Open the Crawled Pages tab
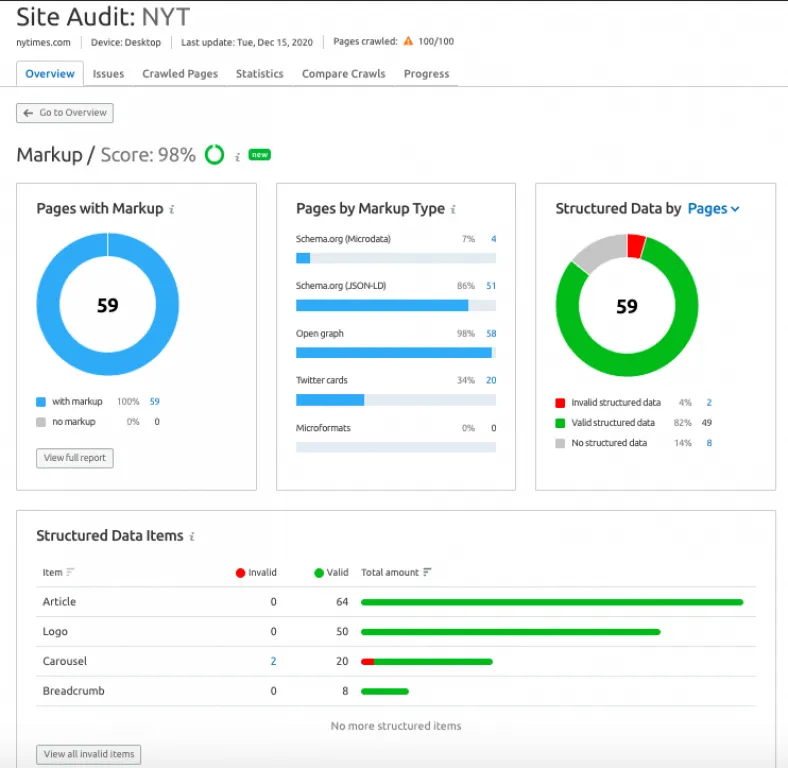 point(180,74)
